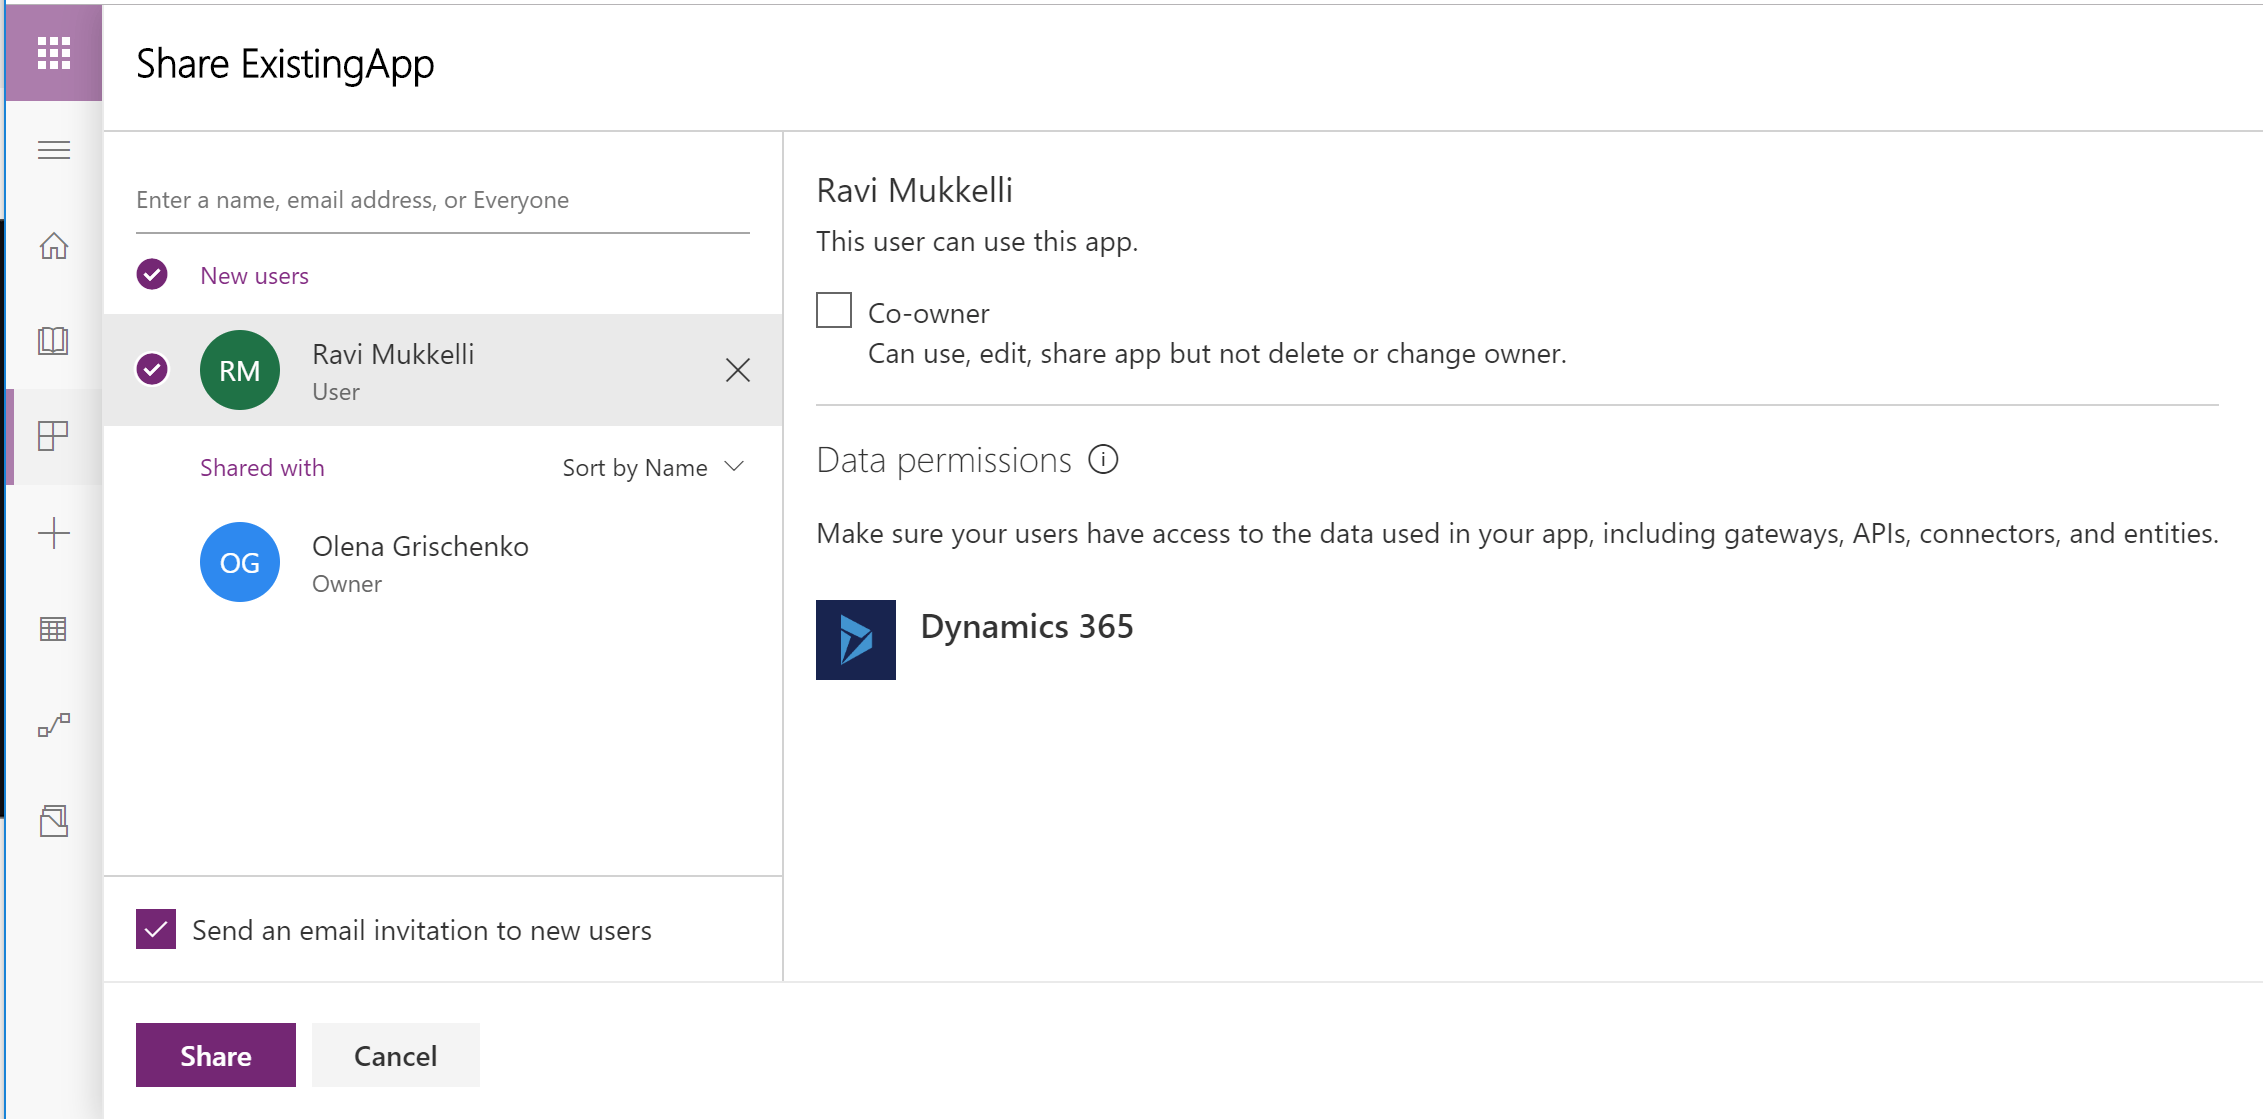Open the Microsoft 365 app launcher

coord(53,53)
